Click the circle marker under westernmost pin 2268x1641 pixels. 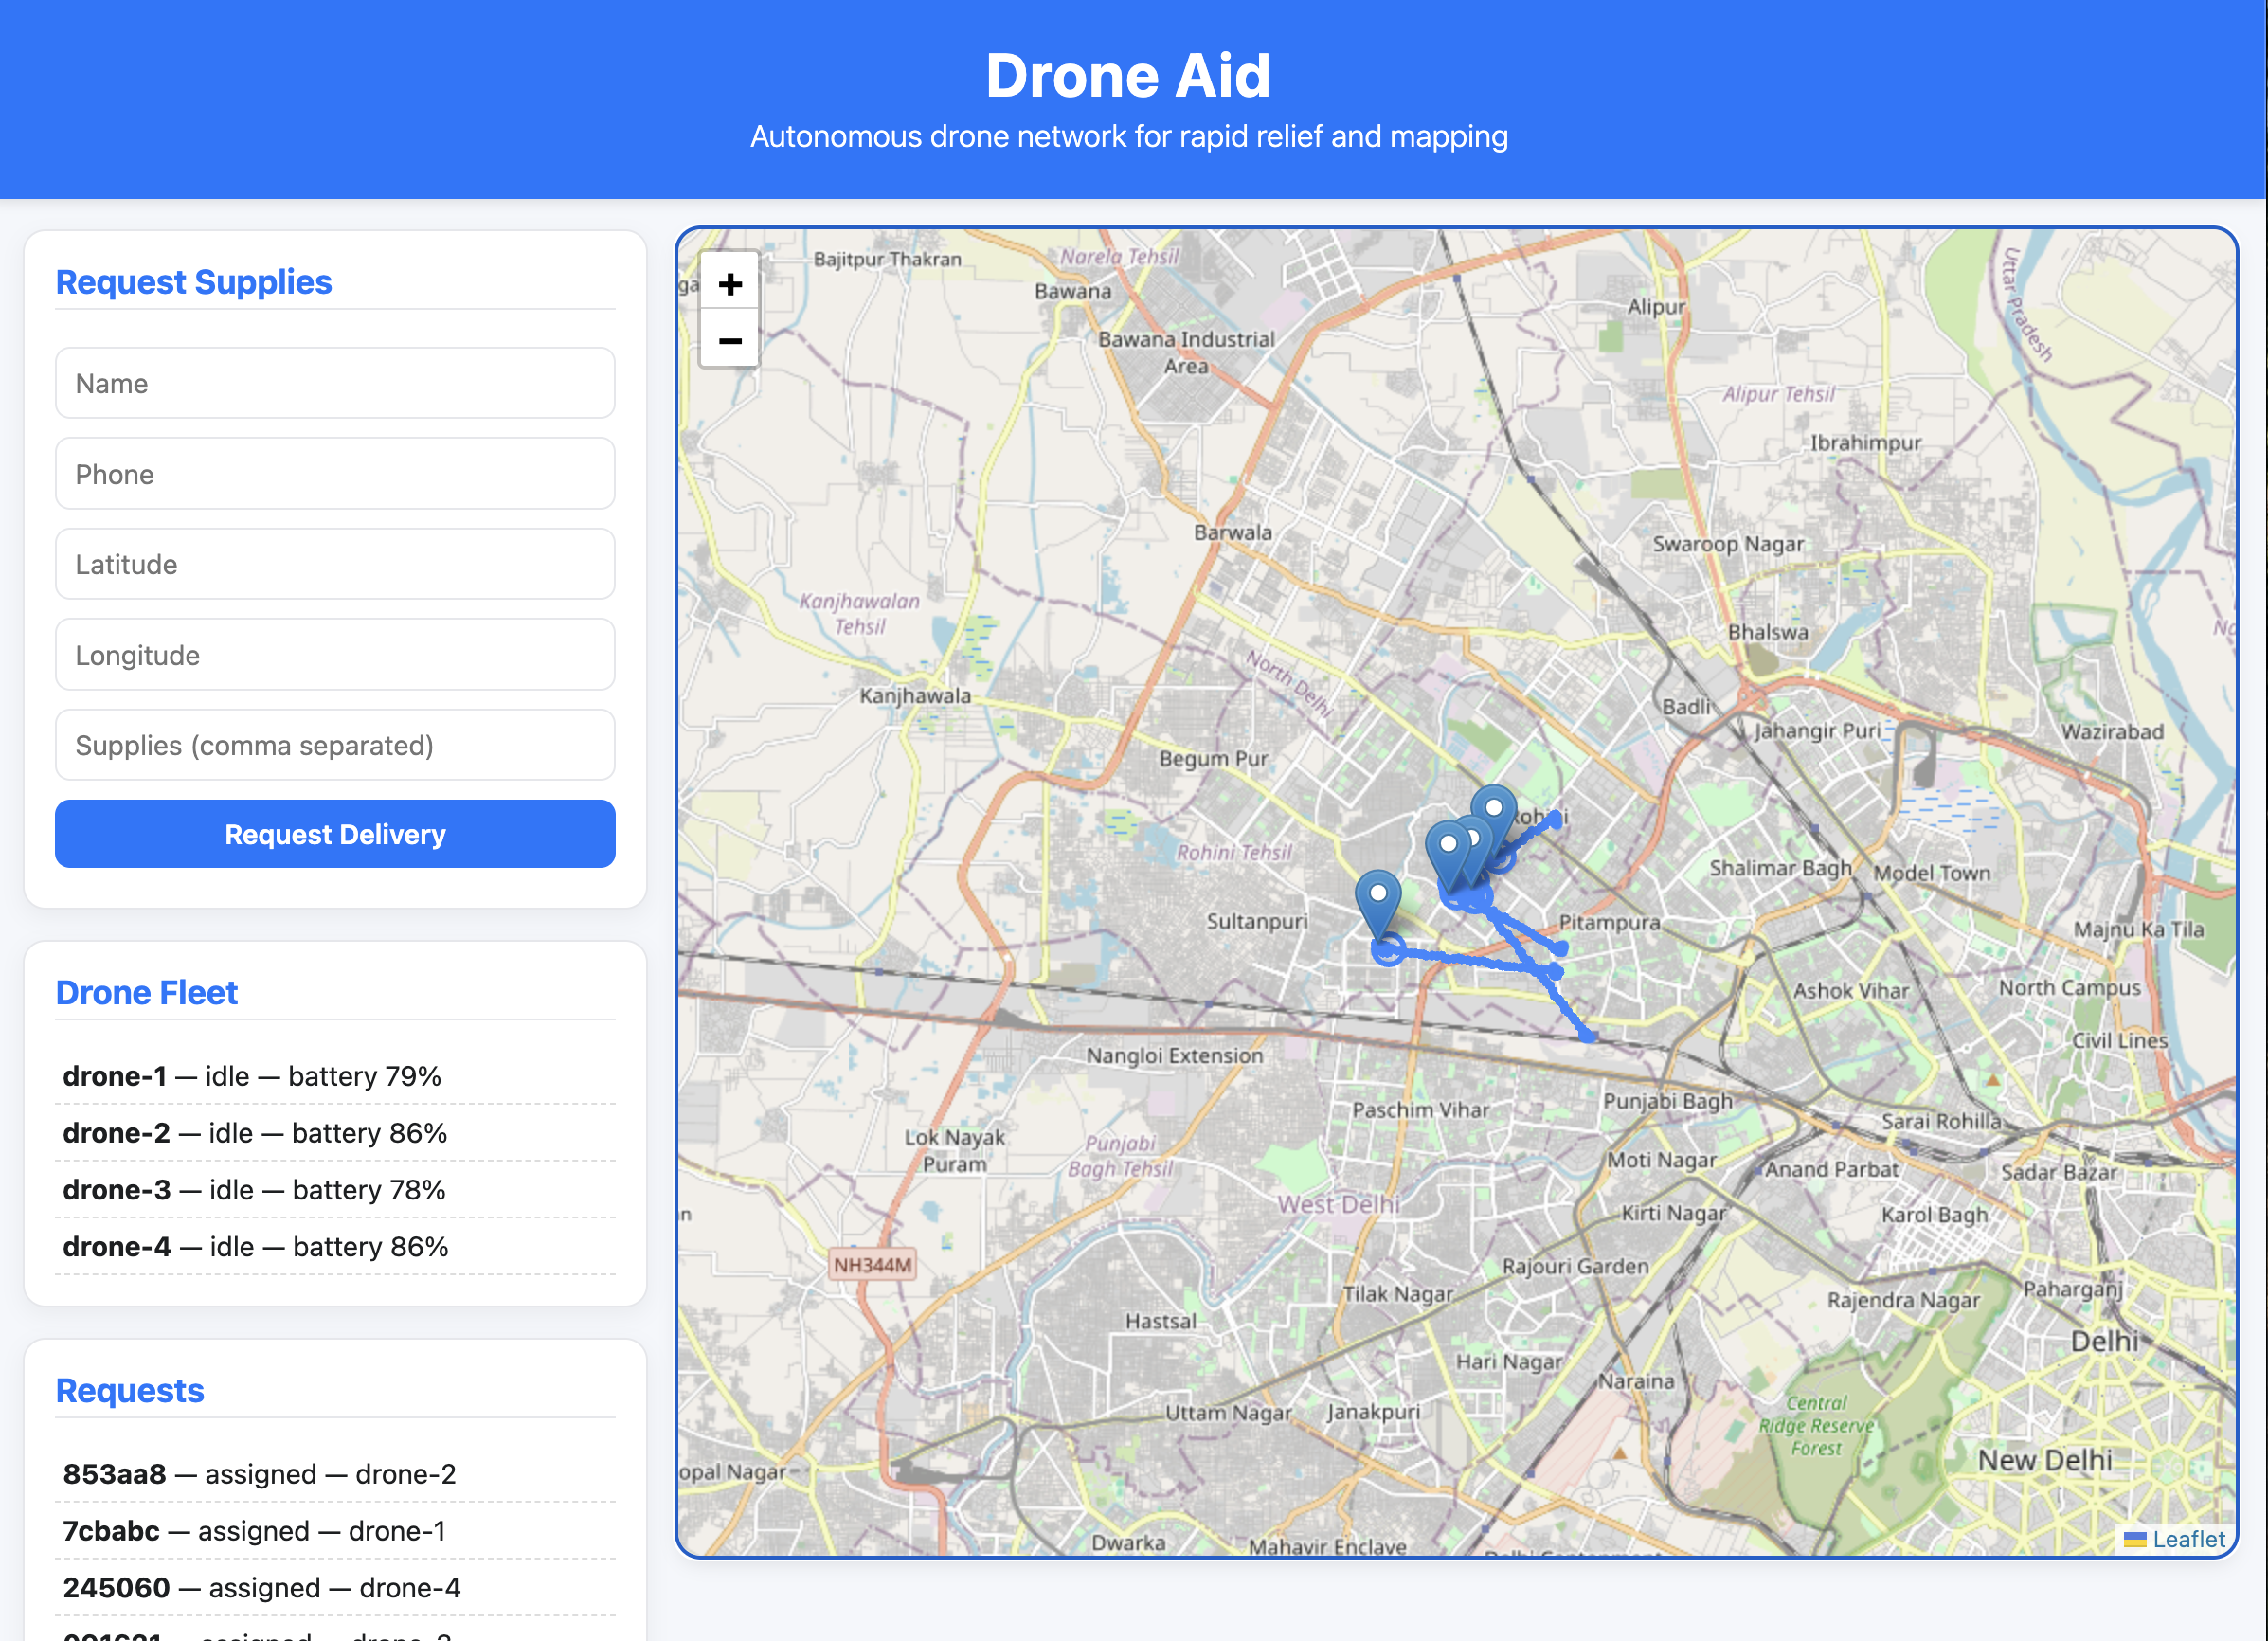click(x=1388, y=949)
